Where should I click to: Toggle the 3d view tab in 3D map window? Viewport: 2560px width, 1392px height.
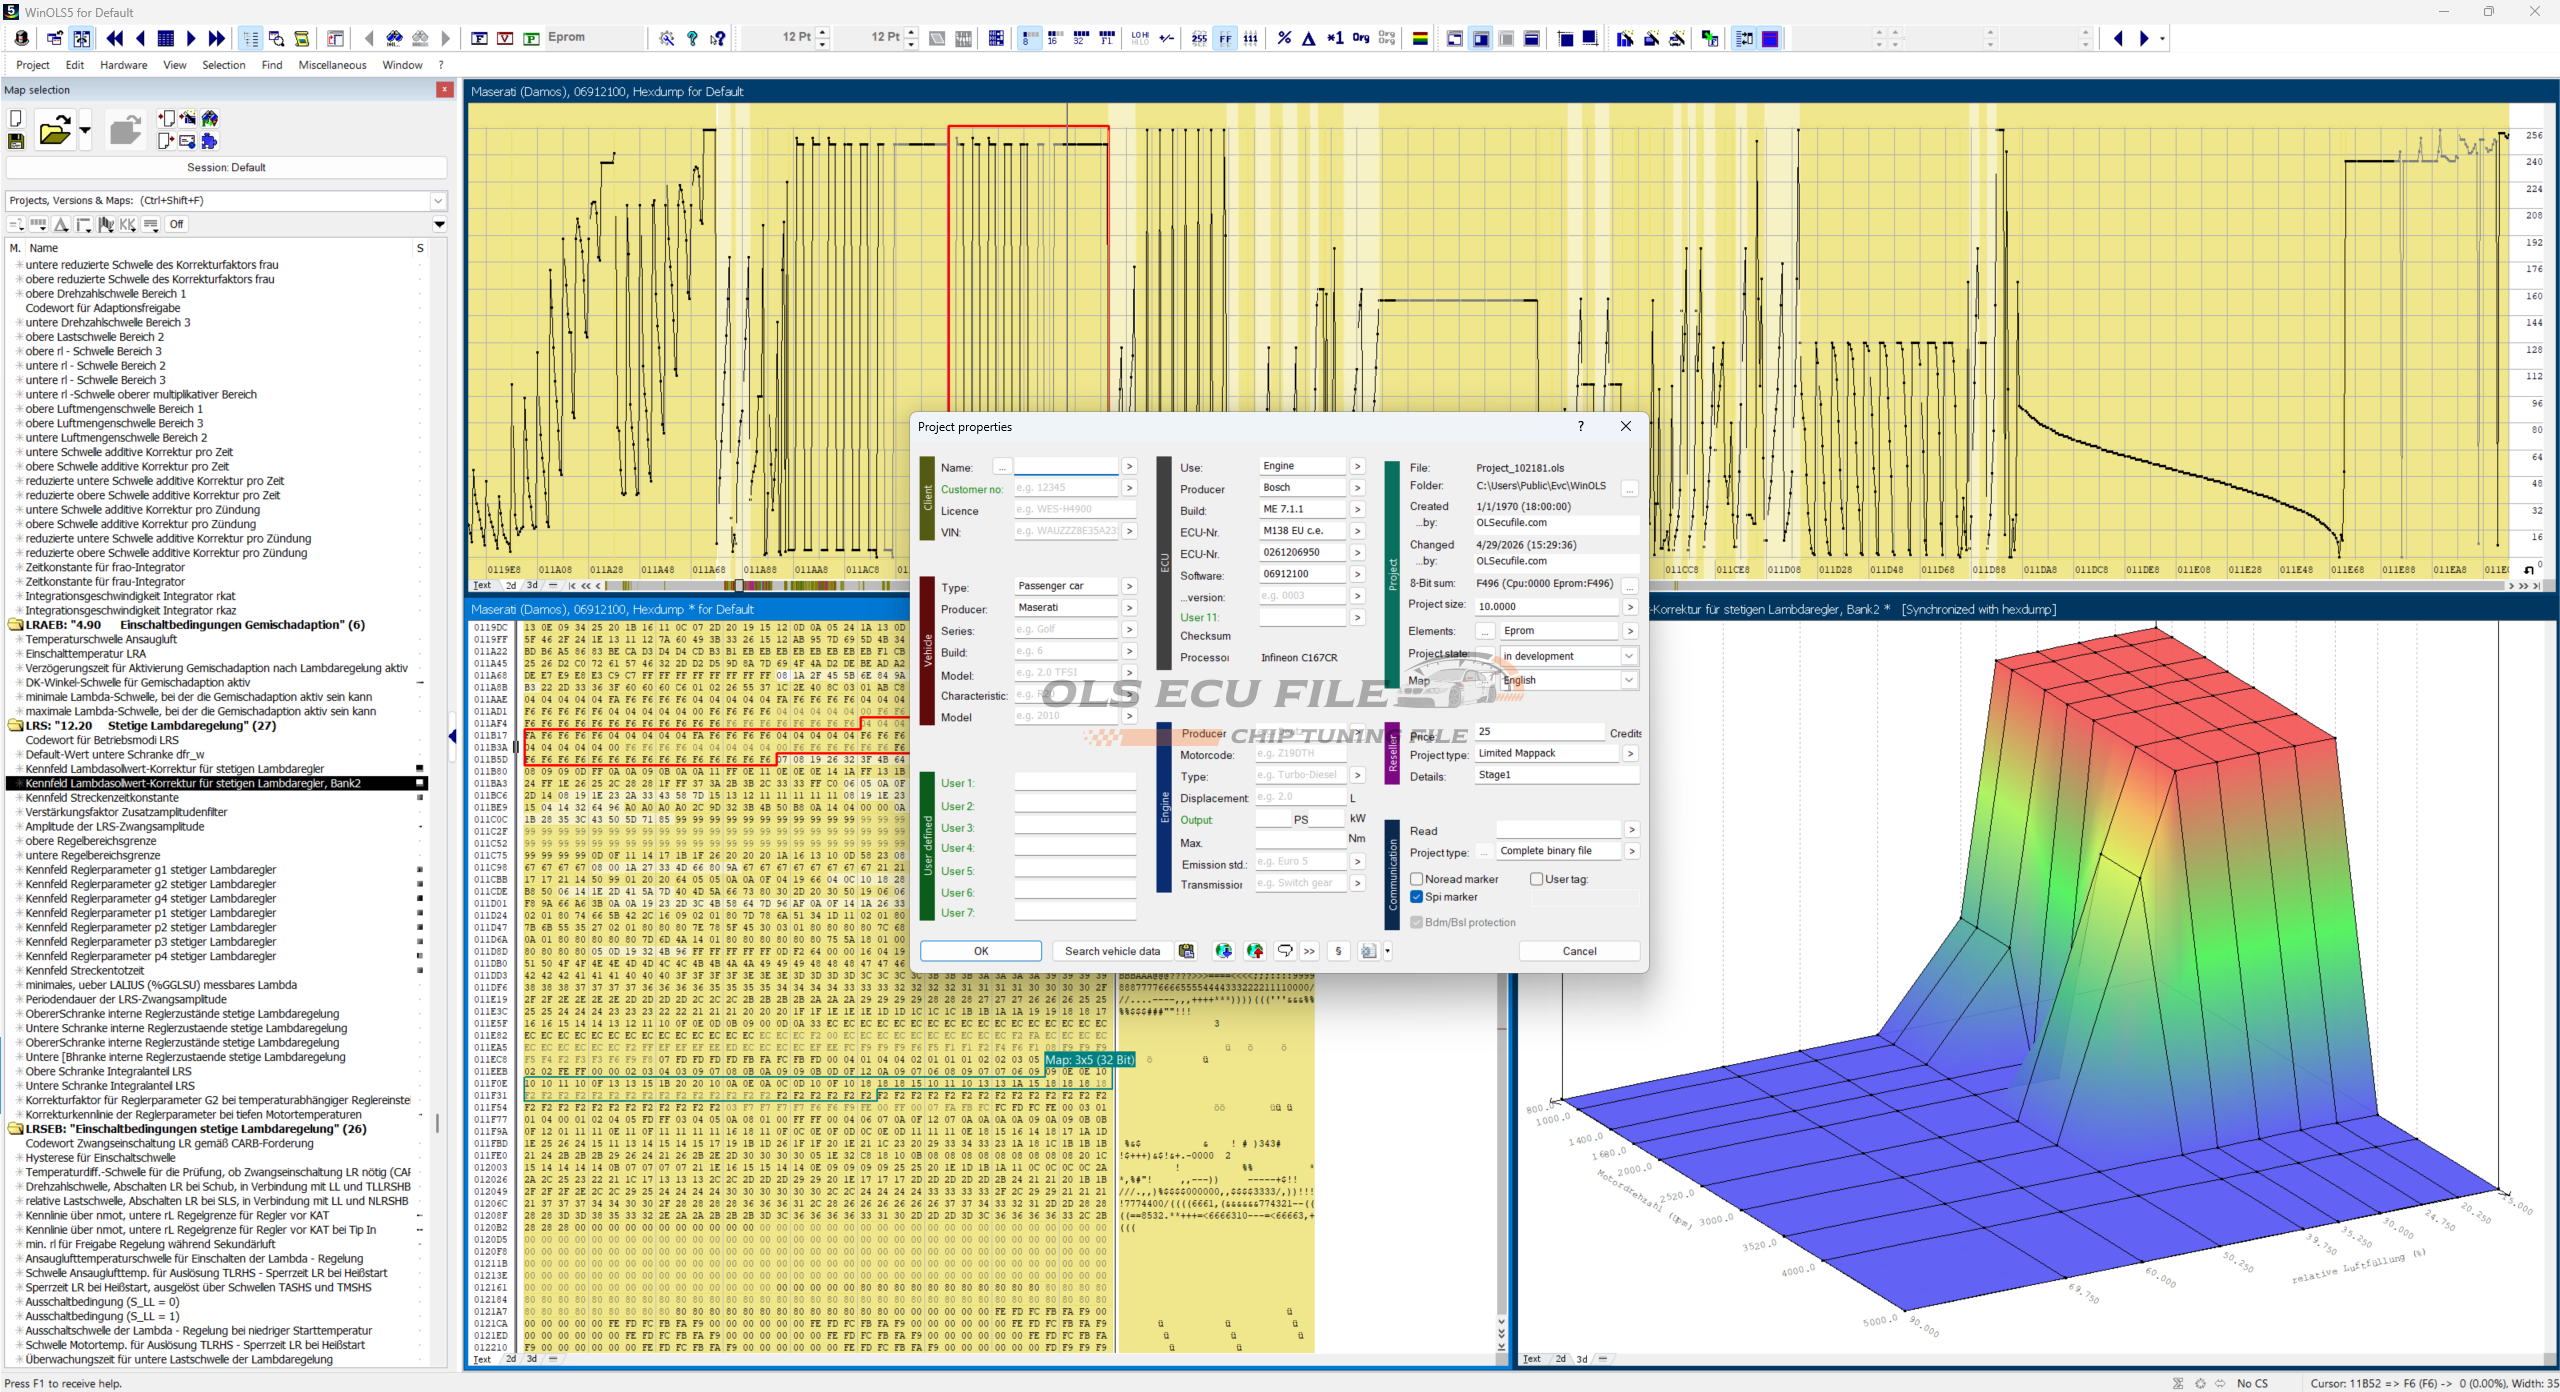(x=1581, y=1359)
